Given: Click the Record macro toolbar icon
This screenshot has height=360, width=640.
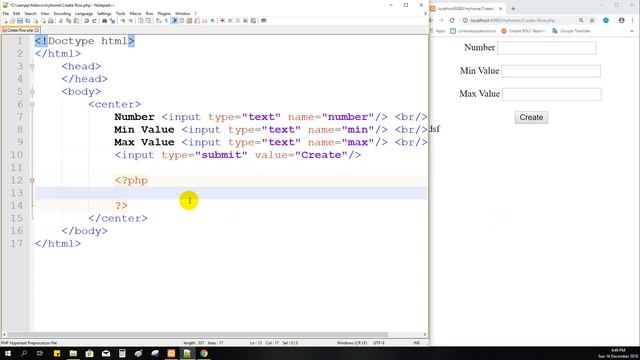Looking at the screenshot, I should pyautogui.click(x=222, y=21).
